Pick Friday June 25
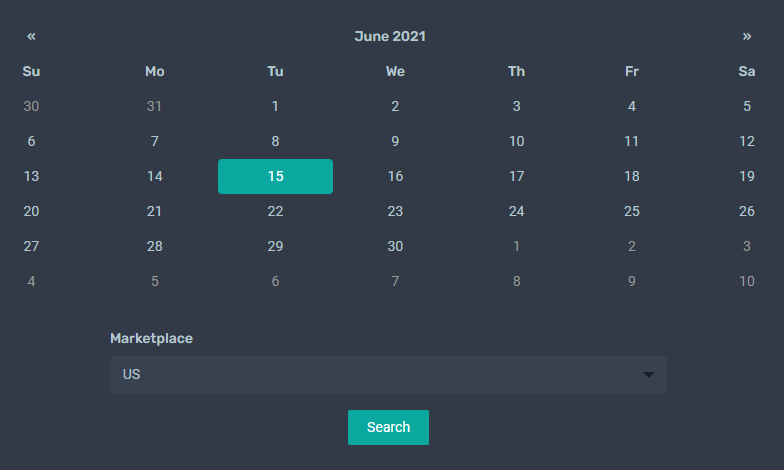Image resolution: width=784 pixels, height=470 pixels. click(632, 212)
